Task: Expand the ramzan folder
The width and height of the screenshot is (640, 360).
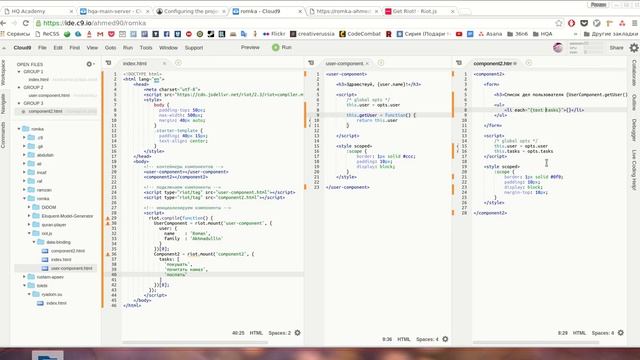Action: pyautogui.click(x=24, y=190)
